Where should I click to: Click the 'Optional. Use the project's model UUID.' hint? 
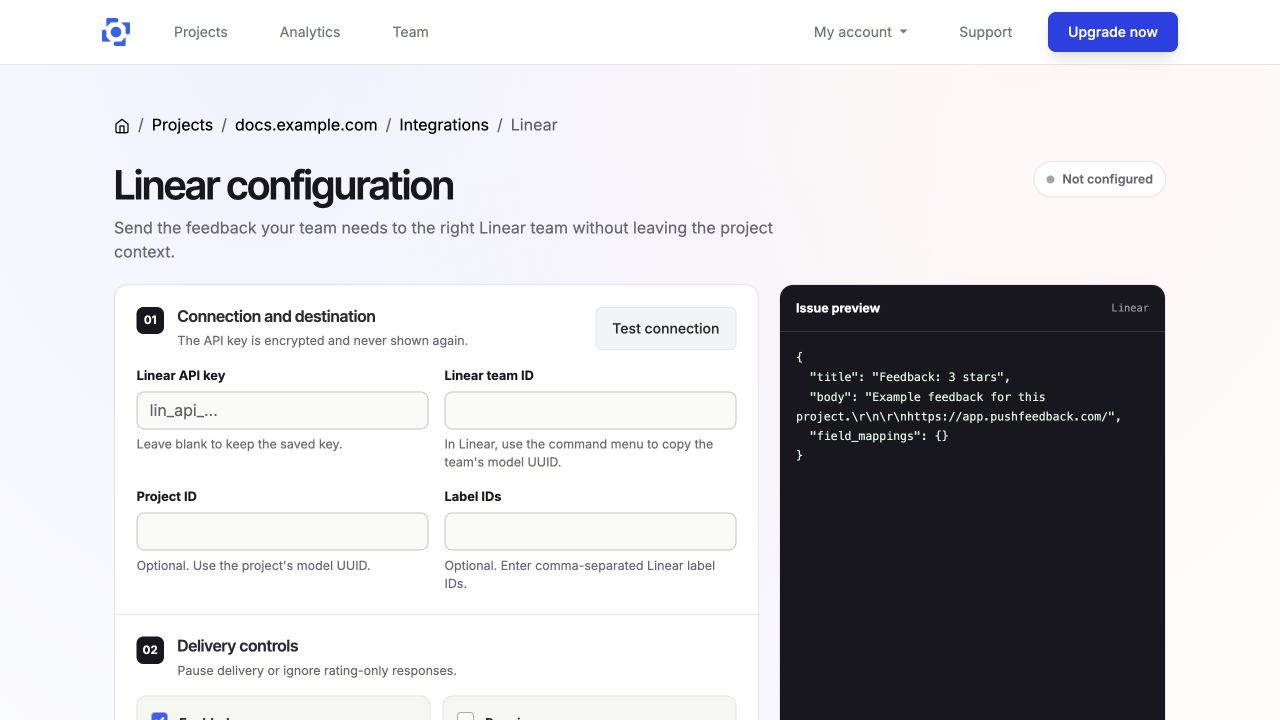(254, 565)
